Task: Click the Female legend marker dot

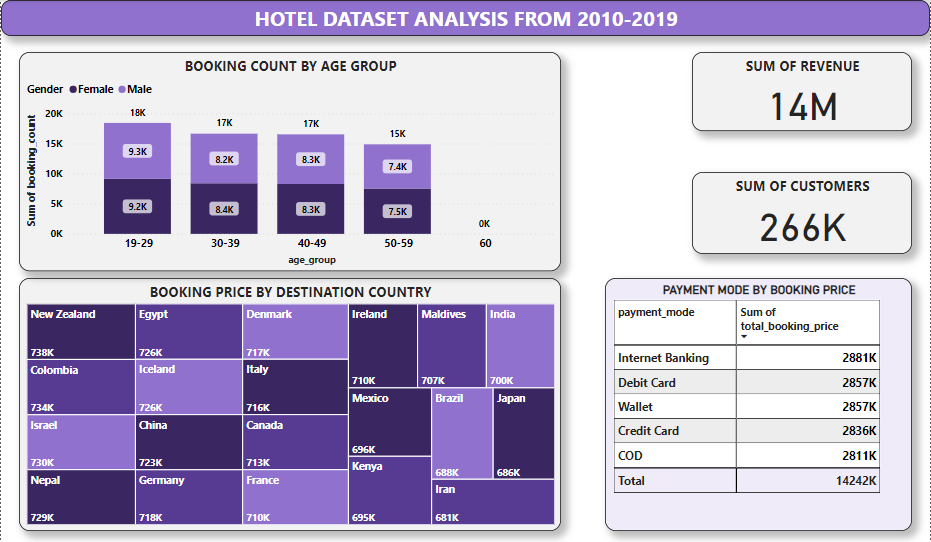Action: click(72, 90)
